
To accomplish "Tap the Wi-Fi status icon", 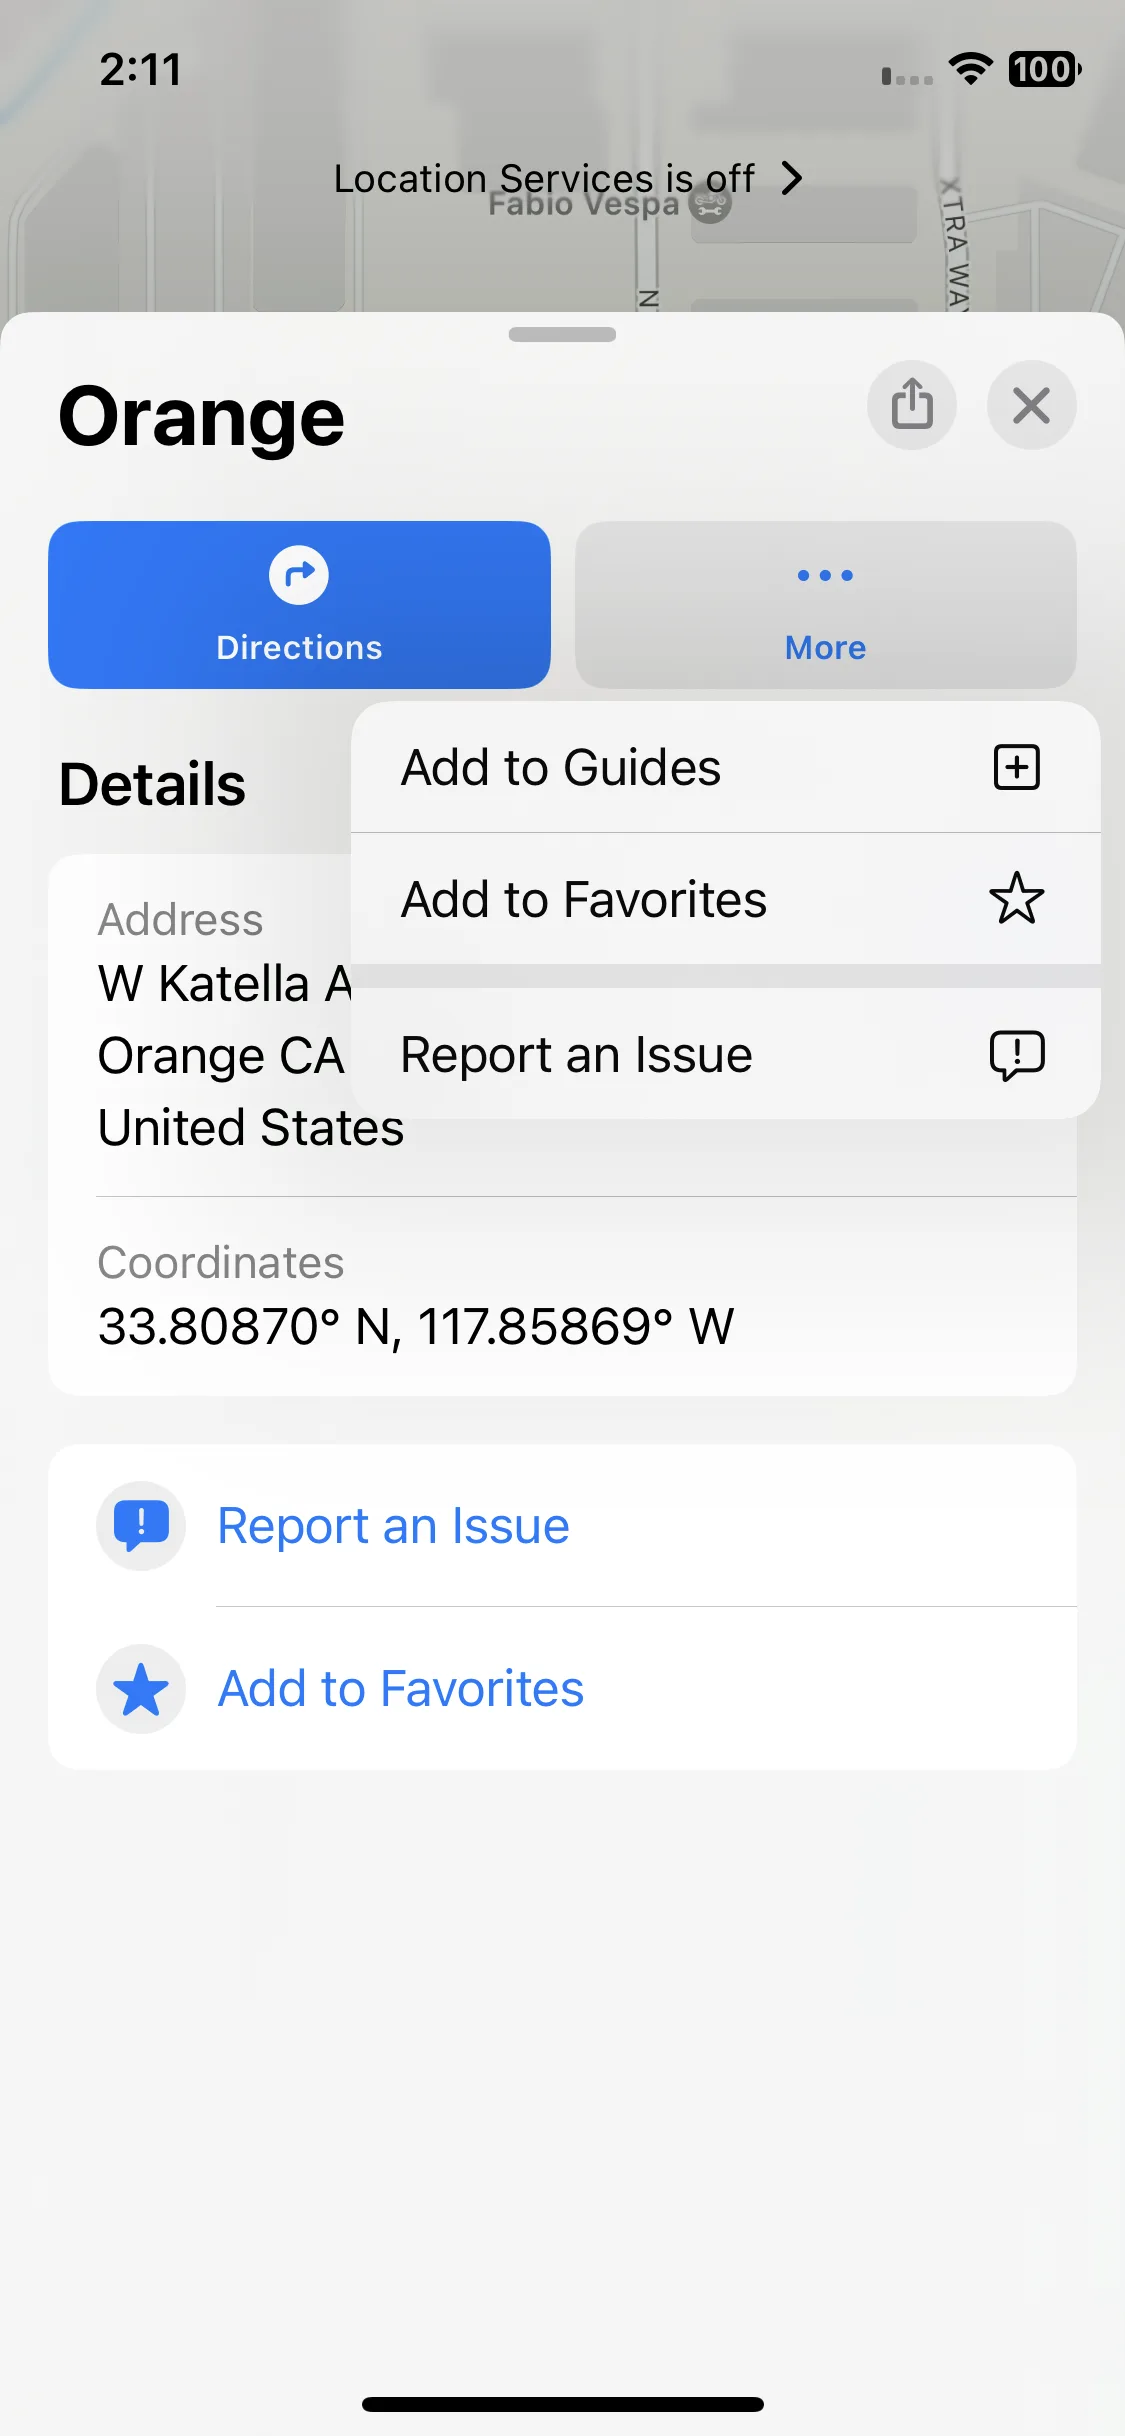I will tap(970, 69).
